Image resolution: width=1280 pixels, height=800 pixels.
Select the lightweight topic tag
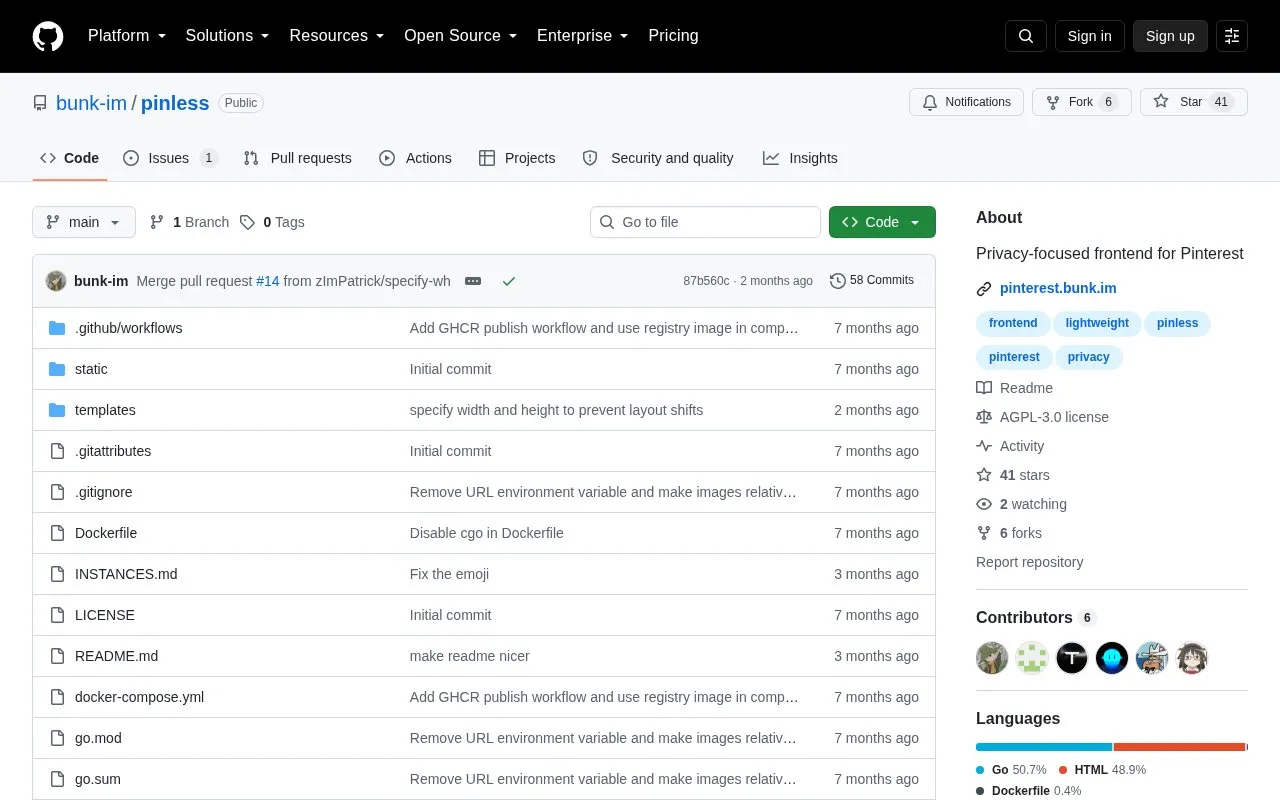[x=1097, y=323]
